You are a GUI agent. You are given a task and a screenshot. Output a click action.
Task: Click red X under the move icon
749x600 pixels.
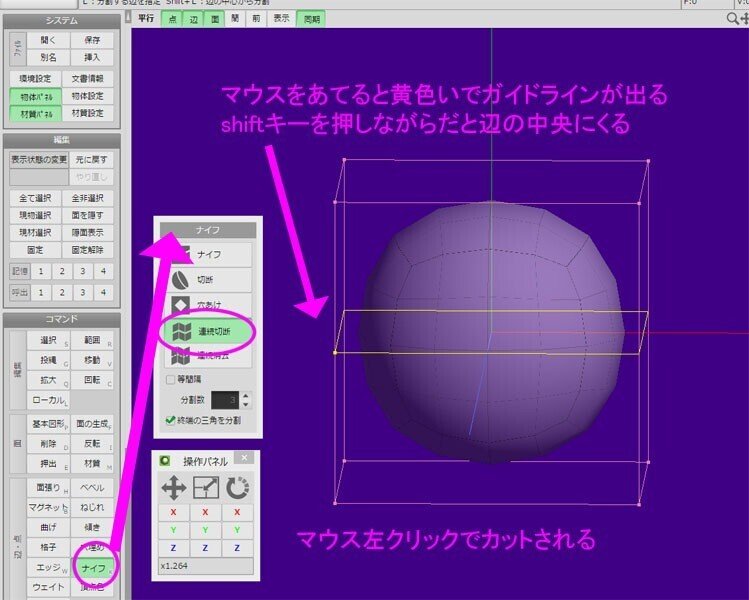[x=173, y=512]
